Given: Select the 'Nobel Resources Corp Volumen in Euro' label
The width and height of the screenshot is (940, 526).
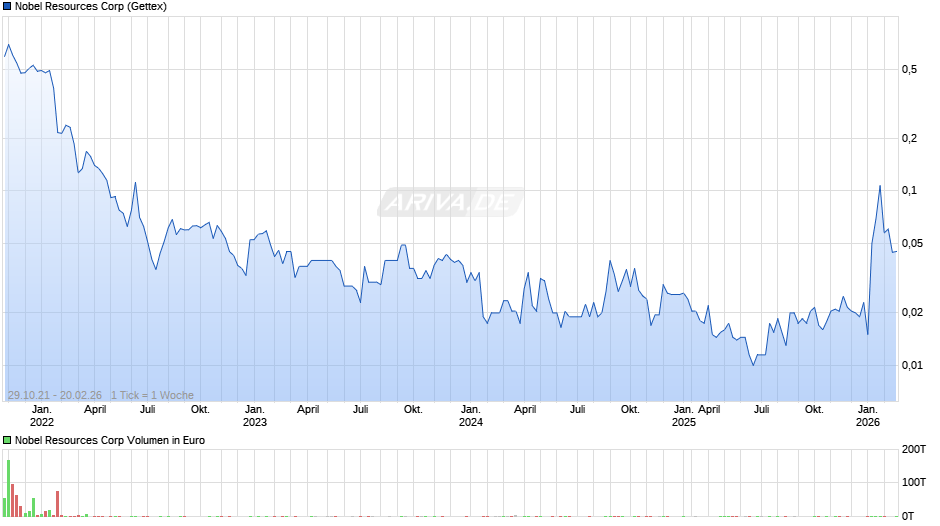Looking at the screenshot, I should [x=110, y=440].
